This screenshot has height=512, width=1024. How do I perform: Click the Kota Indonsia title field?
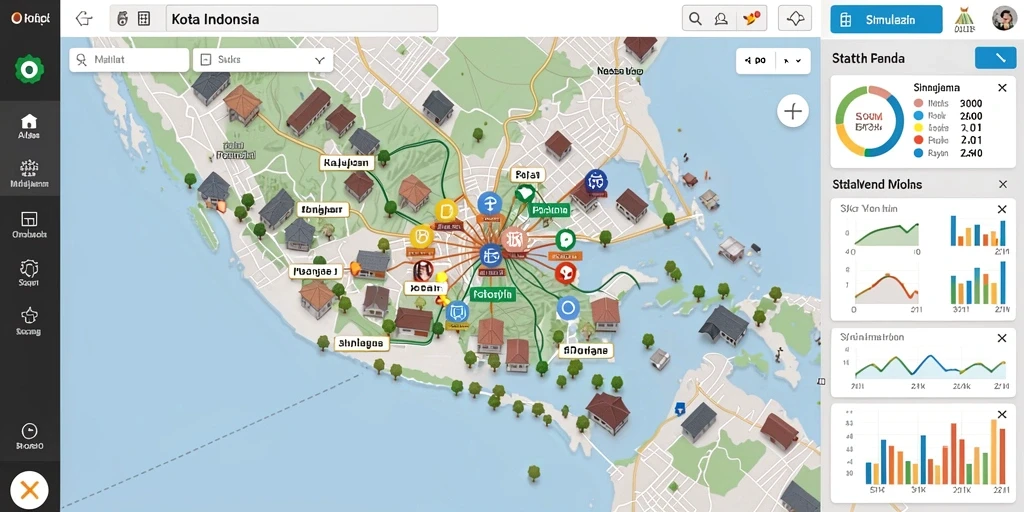pos(302,19)
